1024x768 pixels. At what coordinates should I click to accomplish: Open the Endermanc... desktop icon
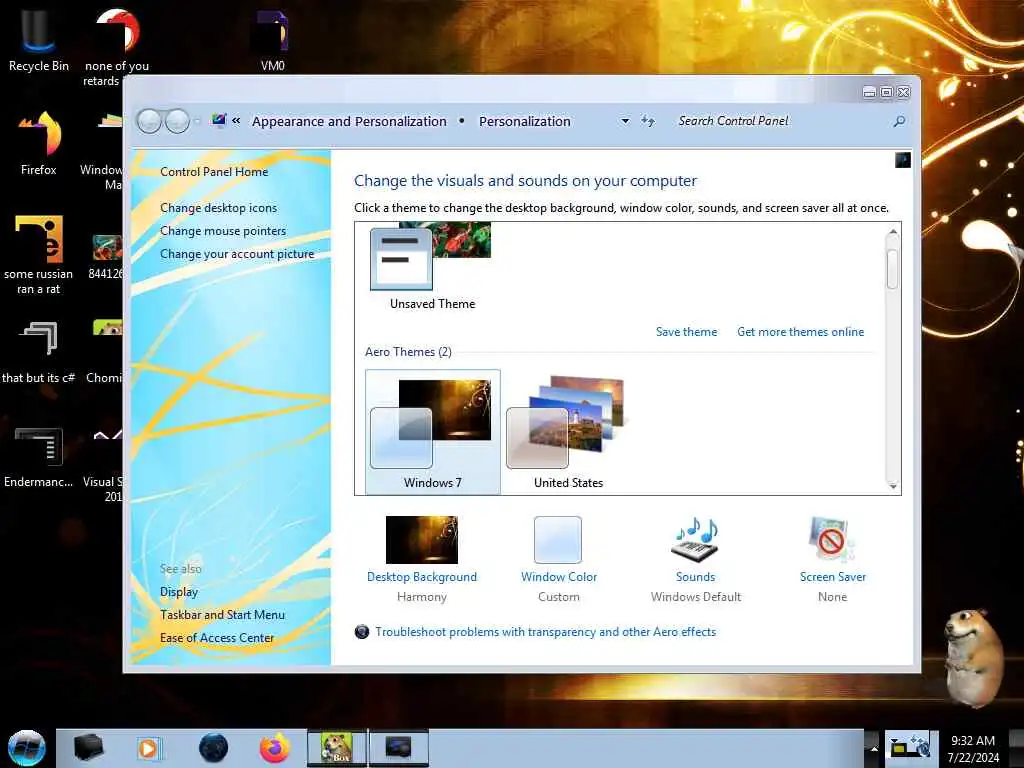click(39, 456)
